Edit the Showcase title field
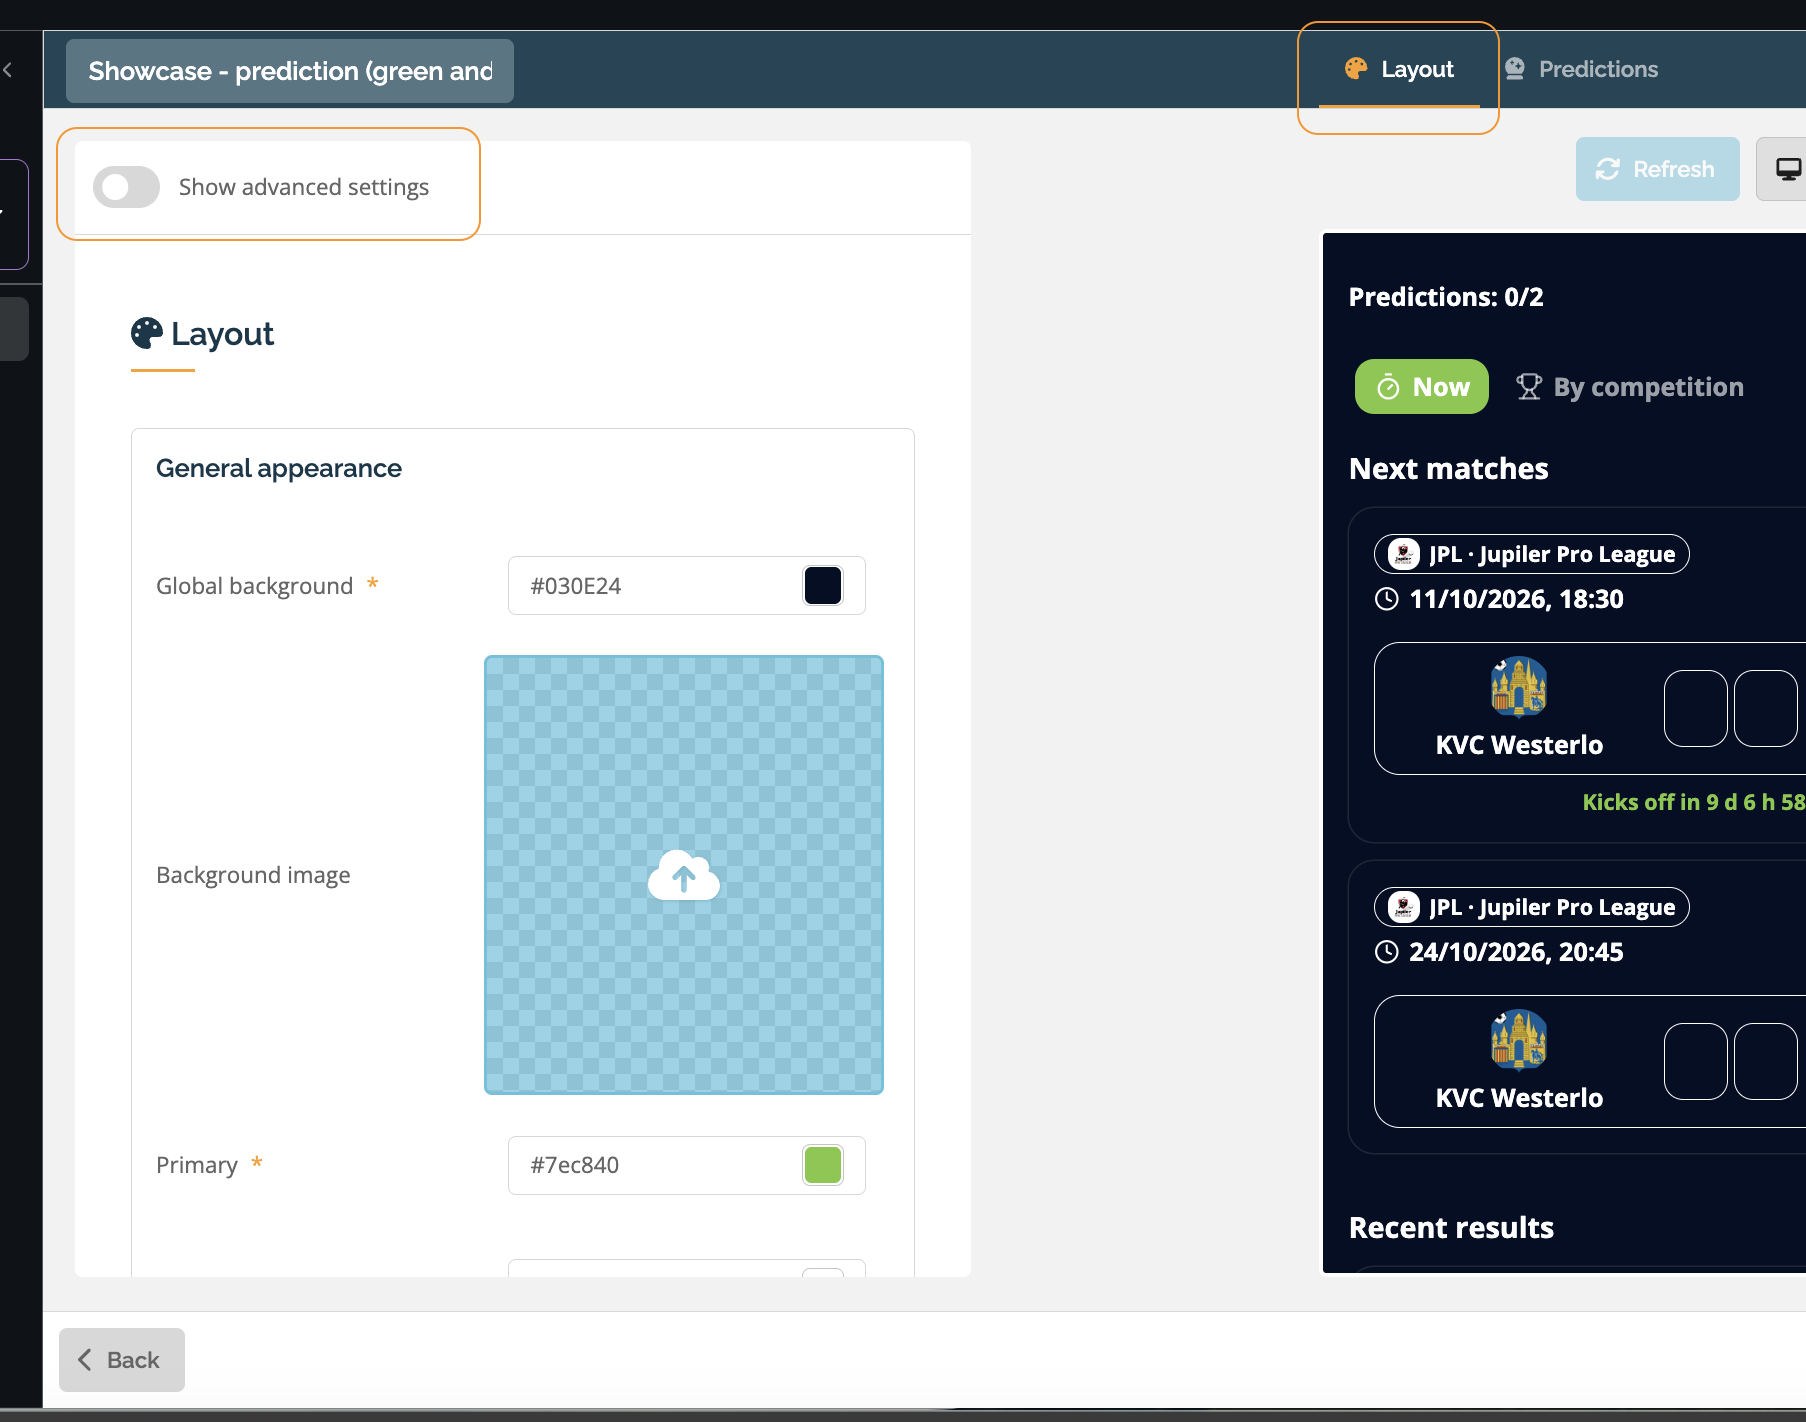This screenshot has width=1806, height=1422. 290,71
